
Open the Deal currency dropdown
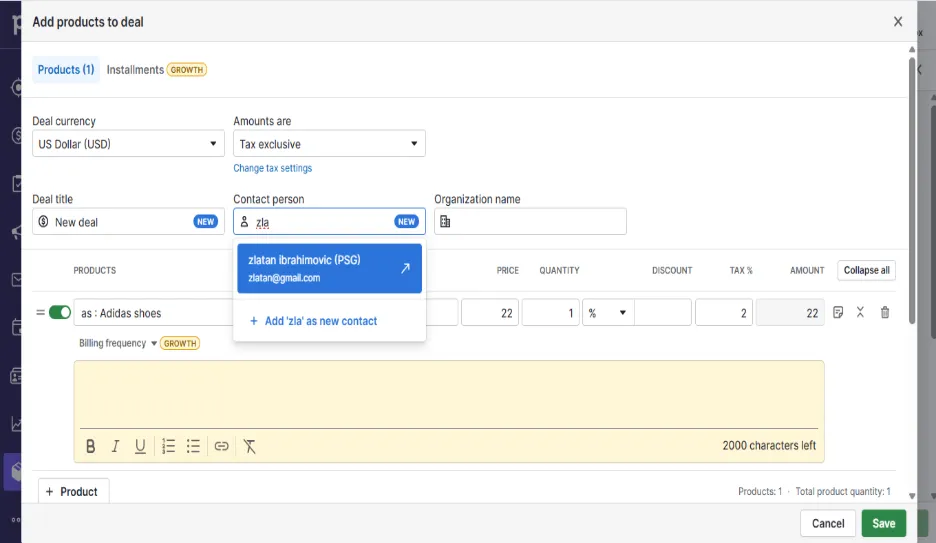(x=128, y=144)
